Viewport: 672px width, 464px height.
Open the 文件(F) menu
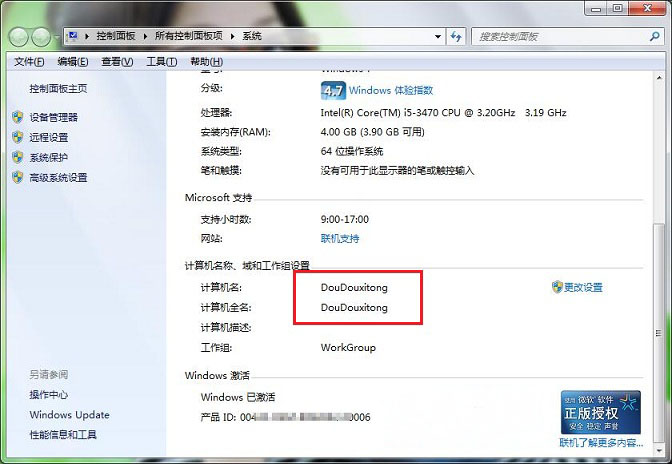tap(29, 62)
